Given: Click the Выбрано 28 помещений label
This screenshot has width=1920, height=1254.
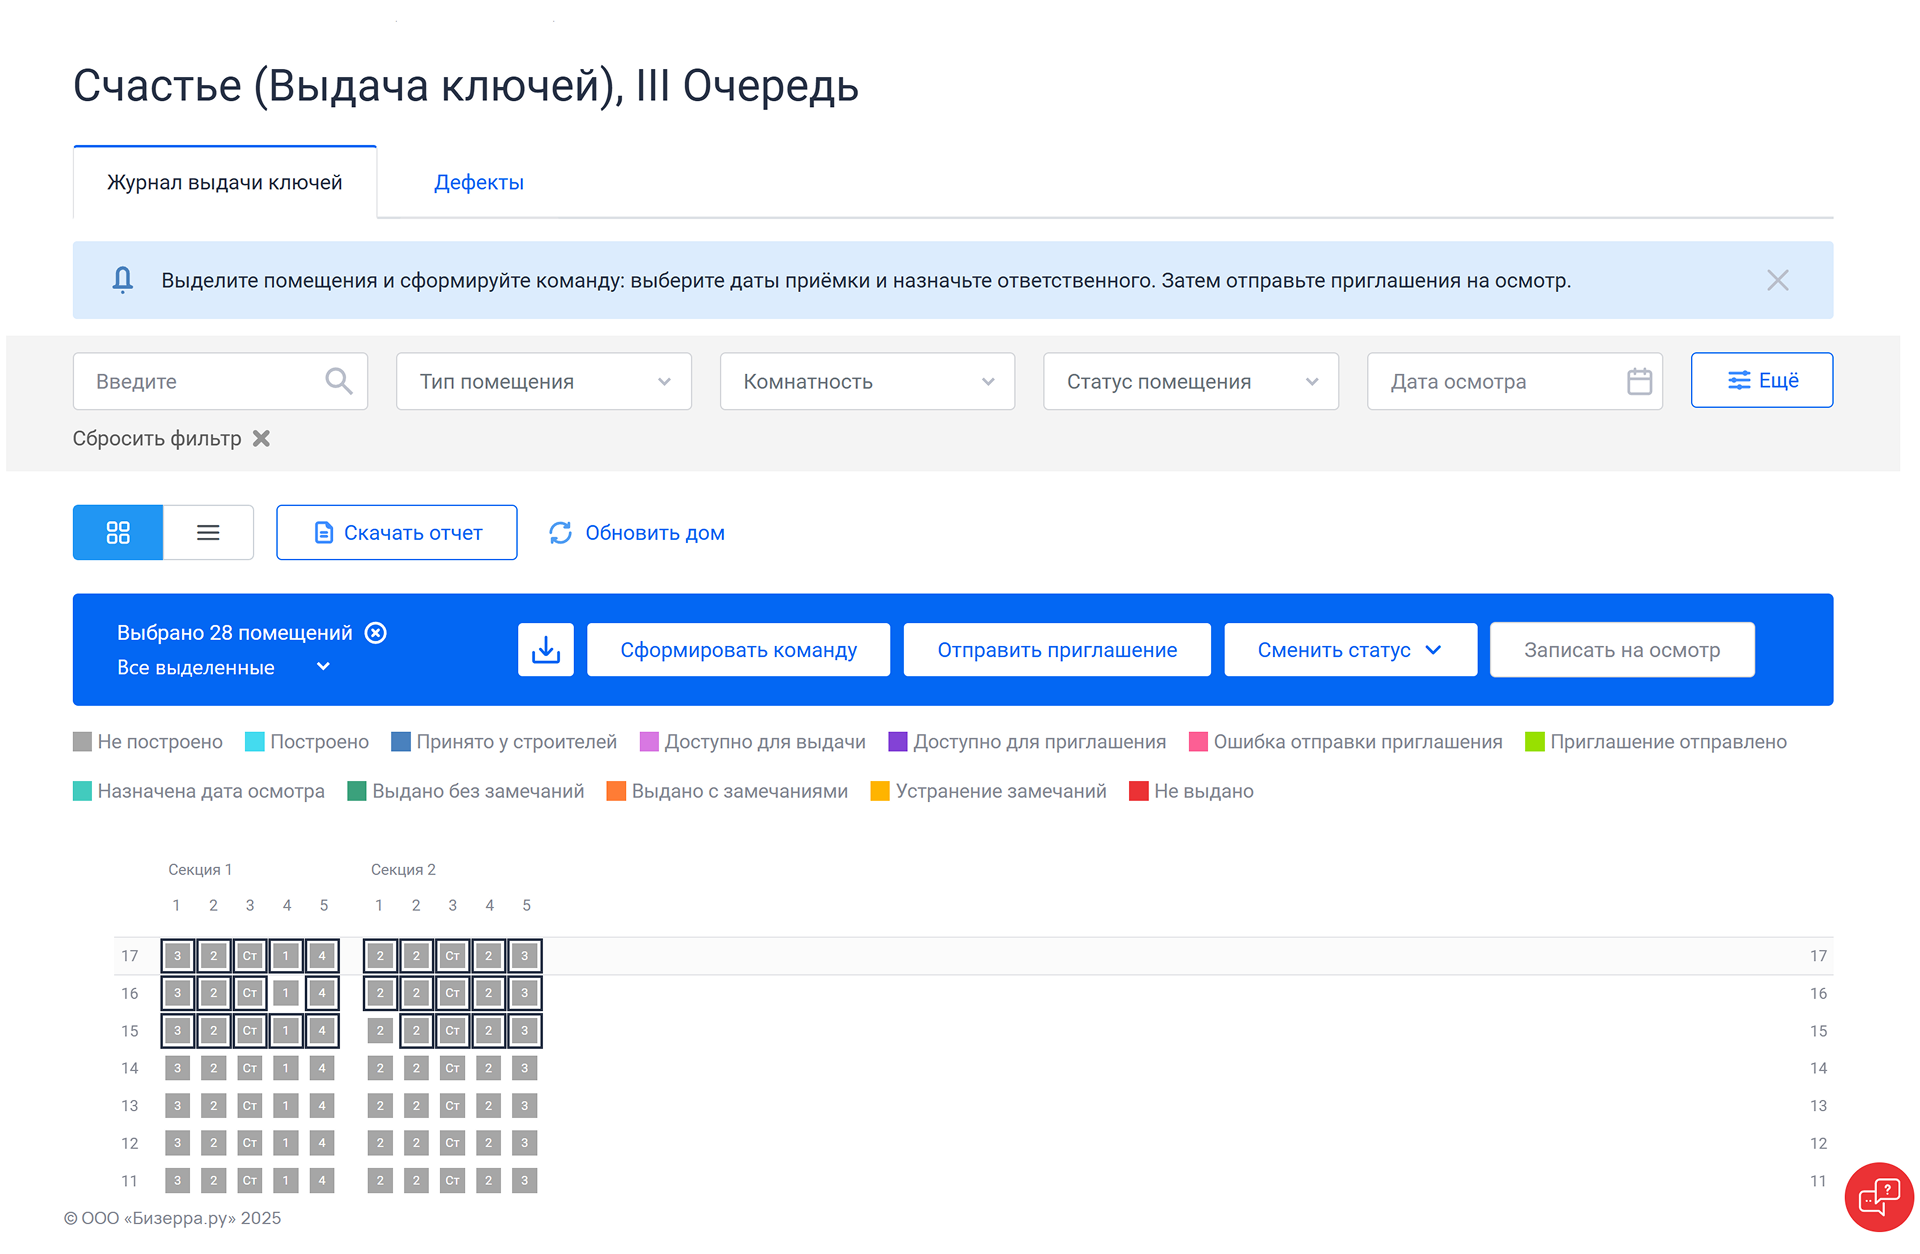Looking at the screenshot, I should coord(235,633).
